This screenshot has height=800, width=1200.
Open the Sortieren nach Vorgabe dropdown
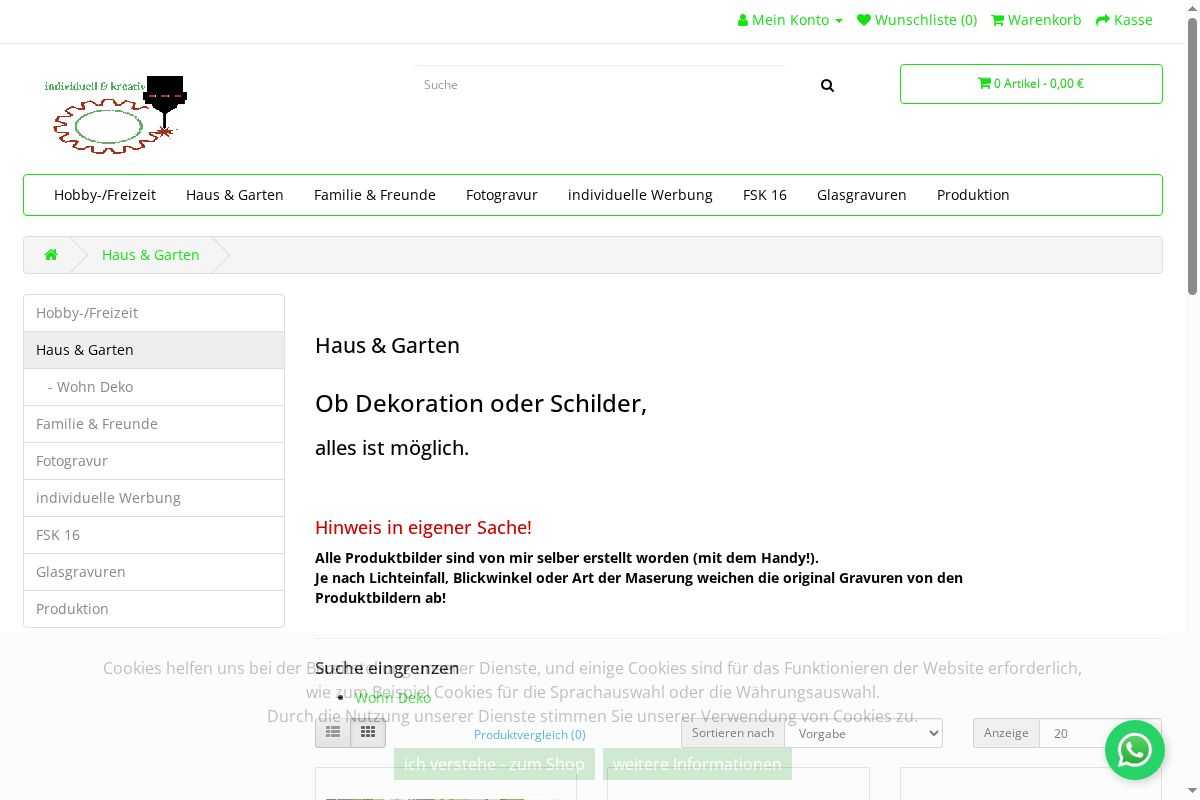coord(863,733)
